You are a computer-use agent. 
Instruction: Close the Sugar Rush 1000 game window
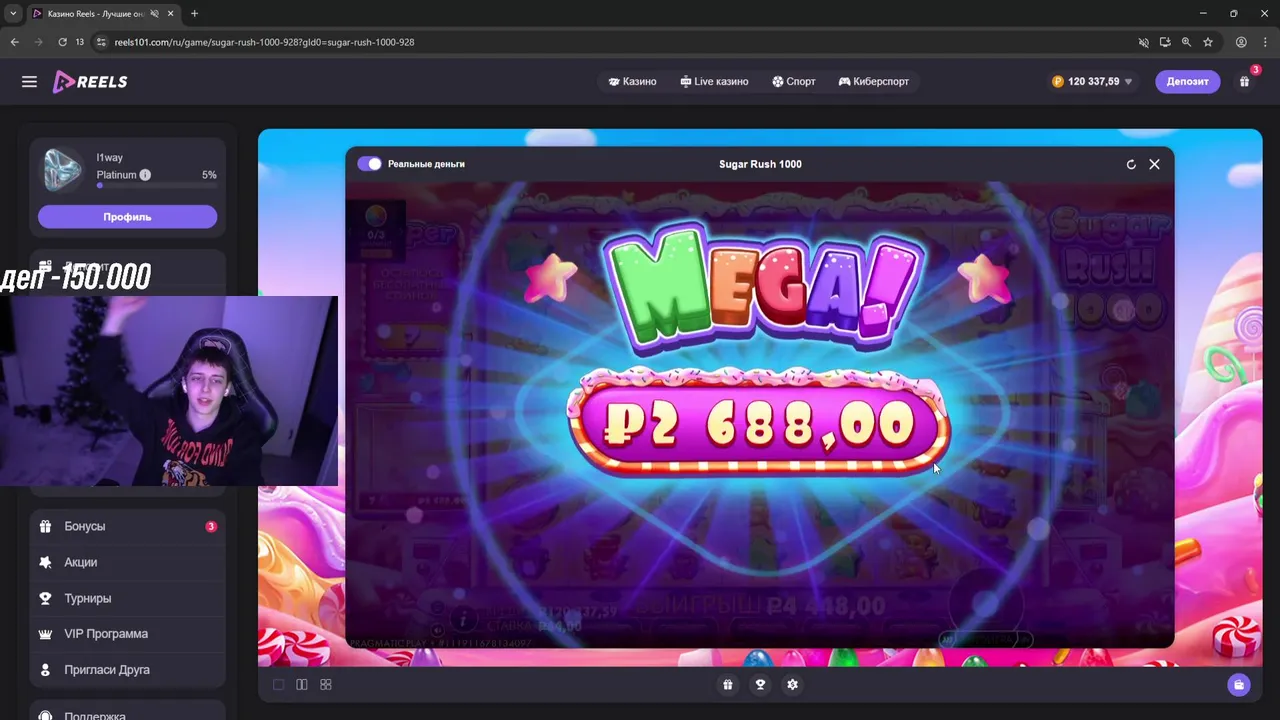coord(1154,164)
